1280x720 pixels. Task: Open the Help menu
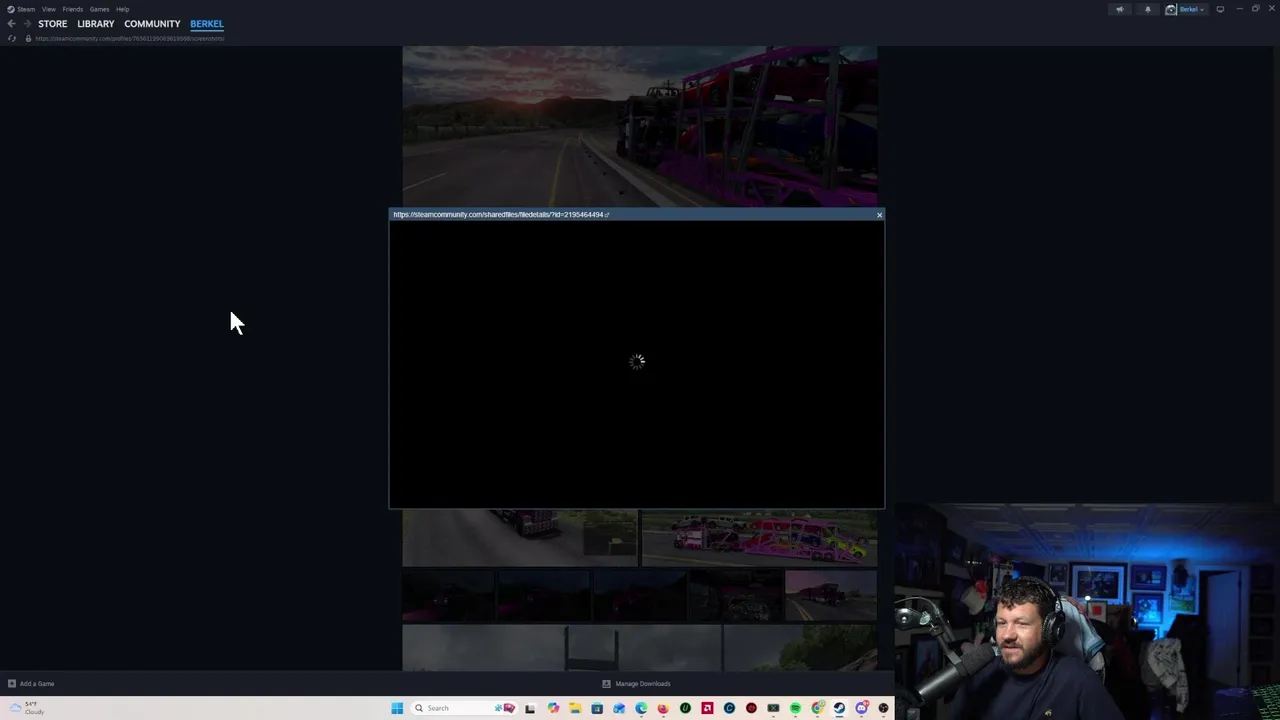pyautogui.click(x=122, y=9)
